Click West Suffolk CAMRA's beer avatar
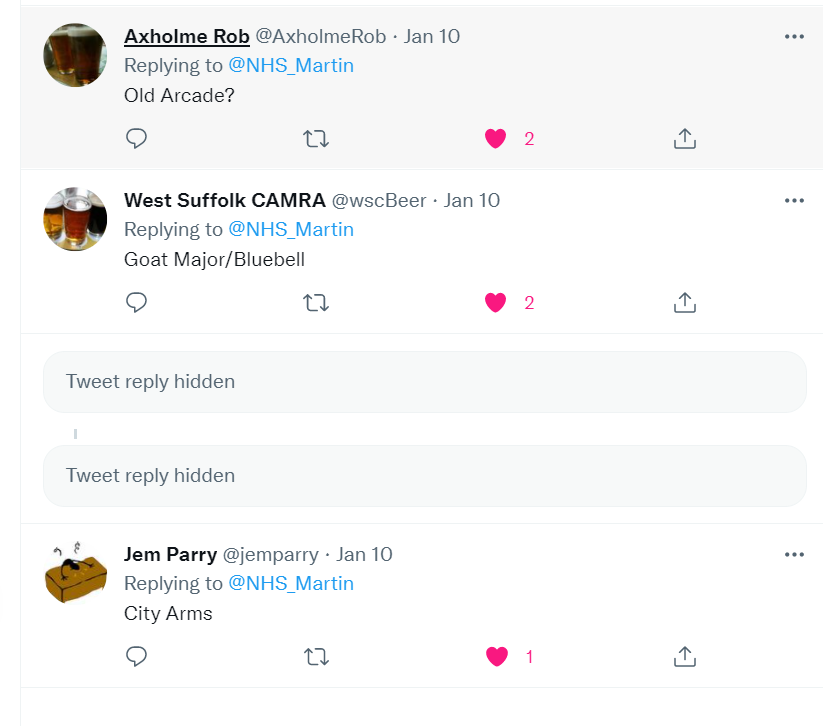Image resolution: width=823 pixels, height=726 pixels. tap(75, 219)
